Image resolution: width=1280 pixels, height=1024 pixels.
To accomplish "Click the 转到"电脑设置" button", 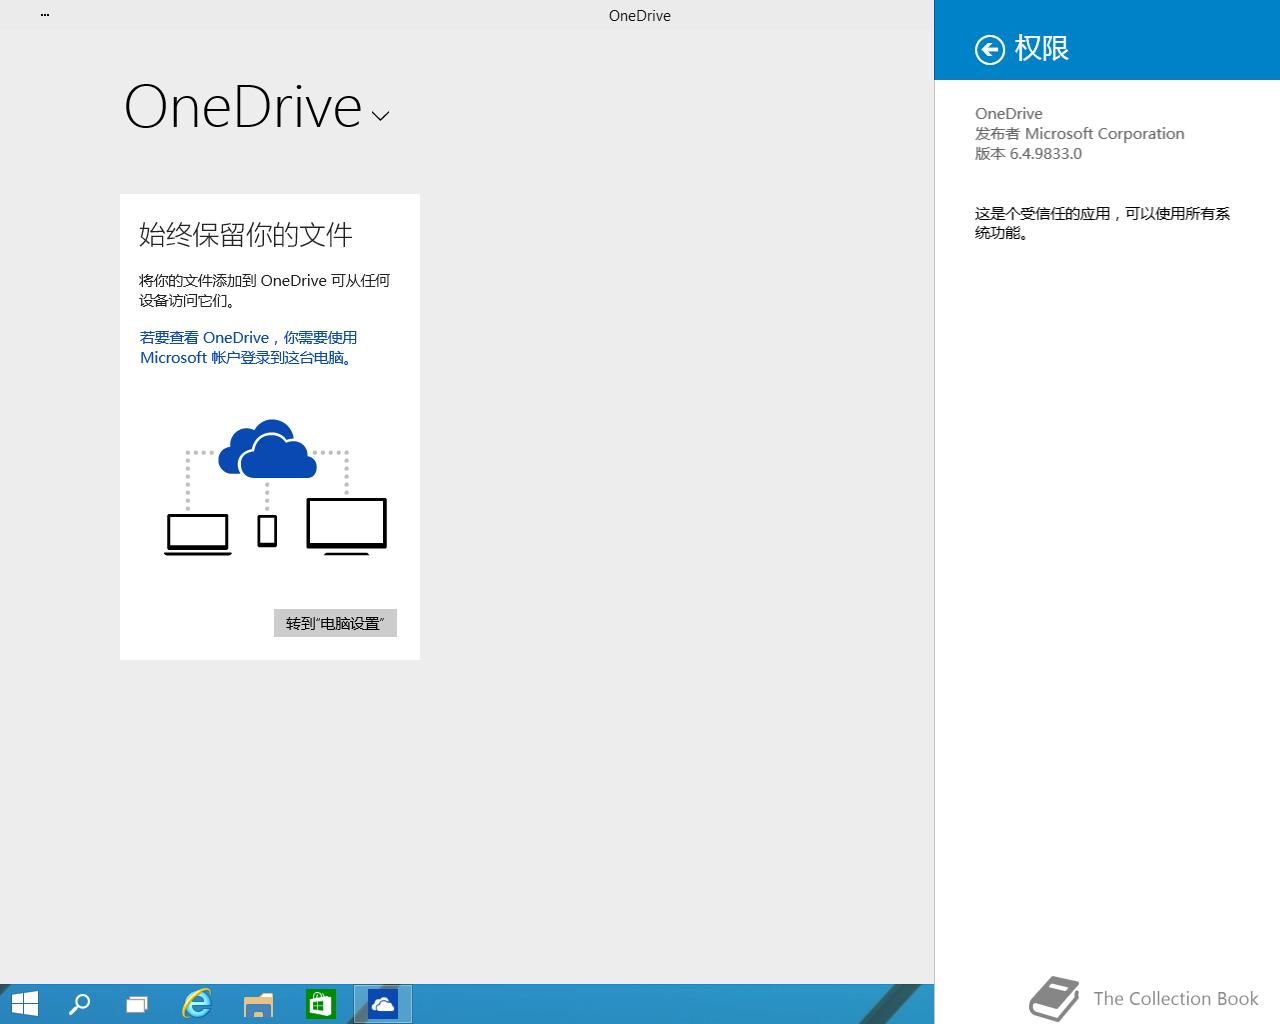I will click(335, 623).
